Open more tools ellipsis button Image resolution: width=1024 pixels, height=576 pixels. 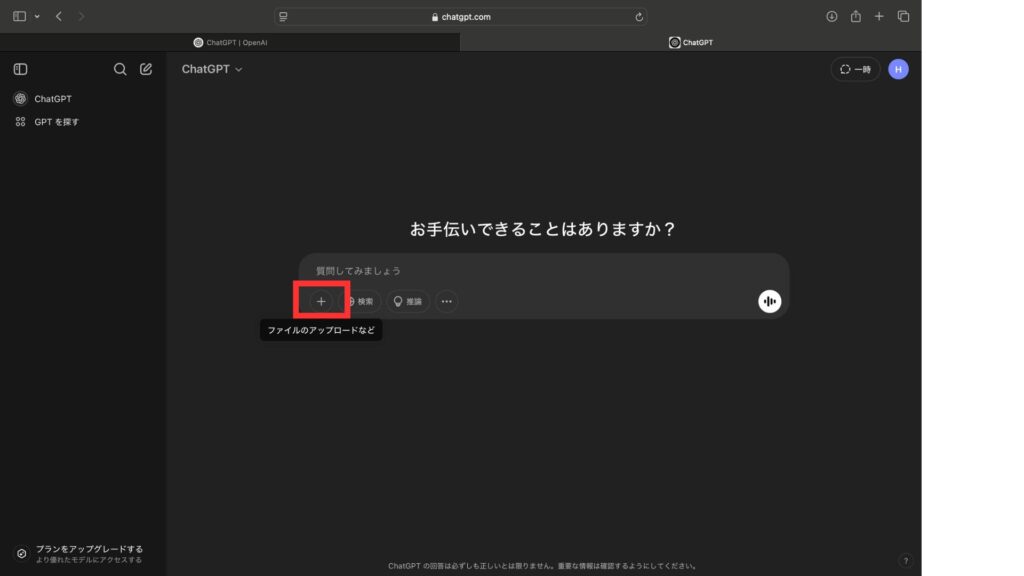tap(447, 302)
